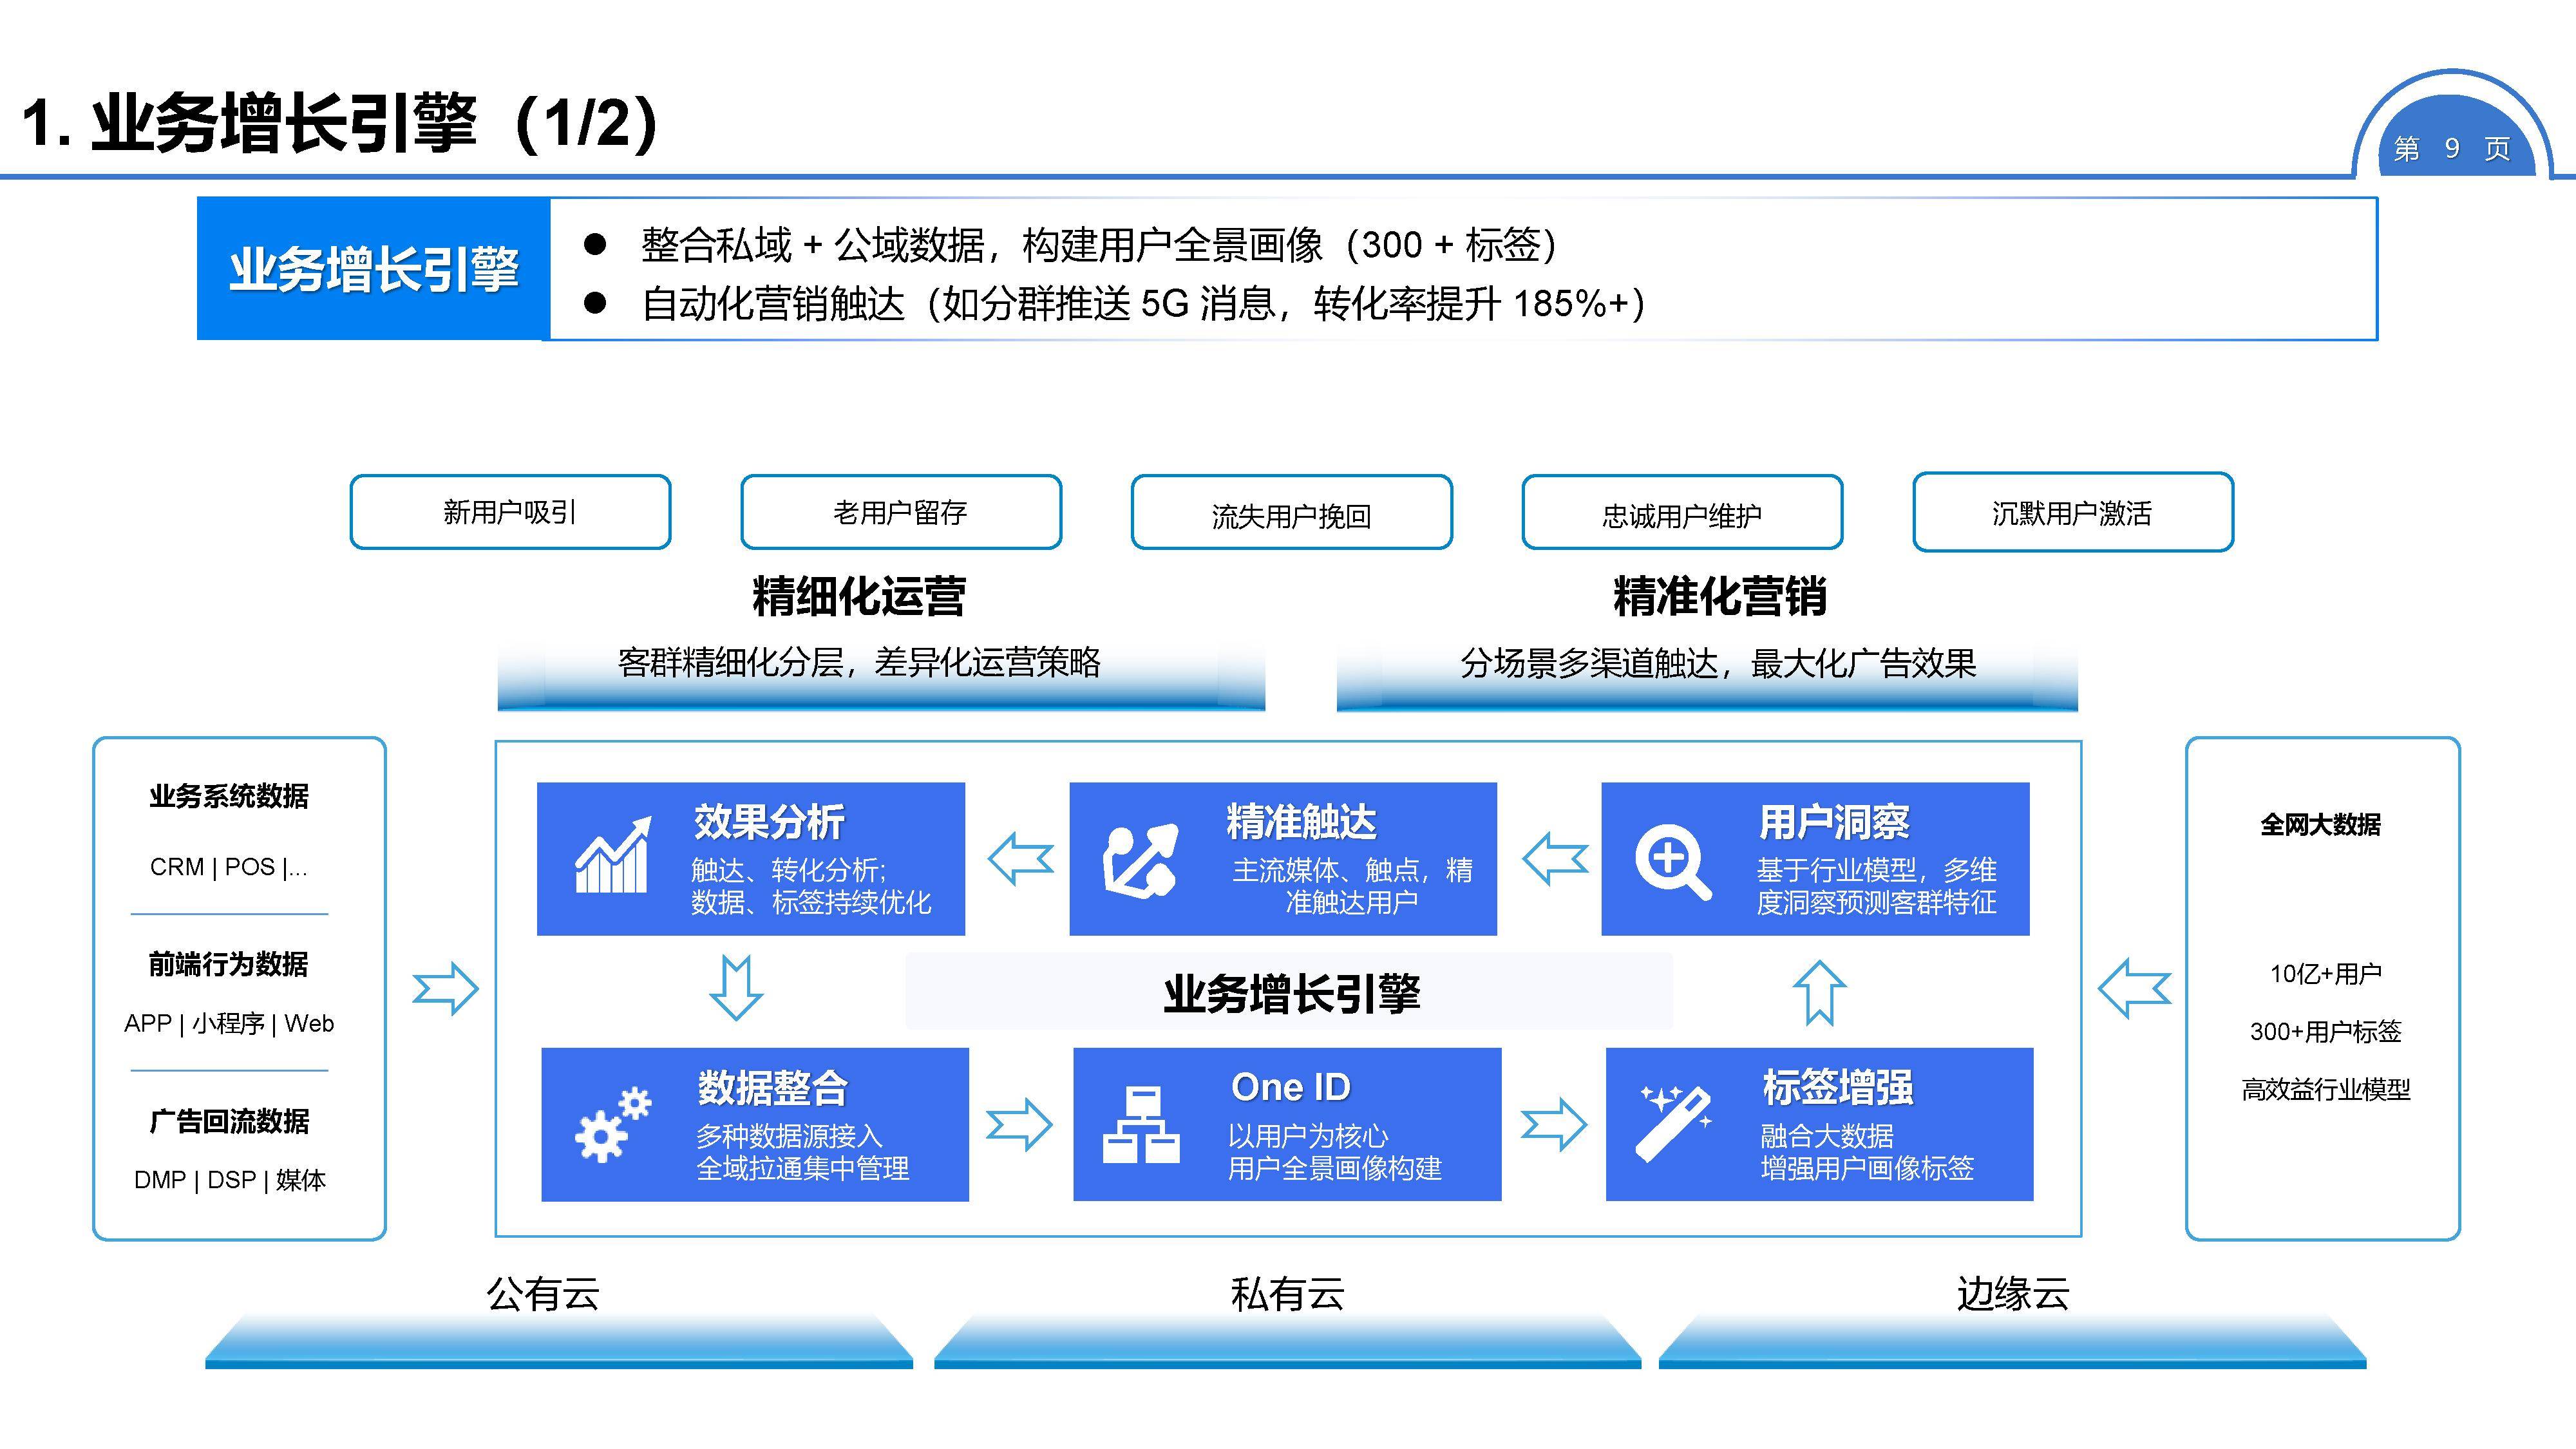
Task: Click the page number badge showing 第 9 页
Action: (2453, 148)
